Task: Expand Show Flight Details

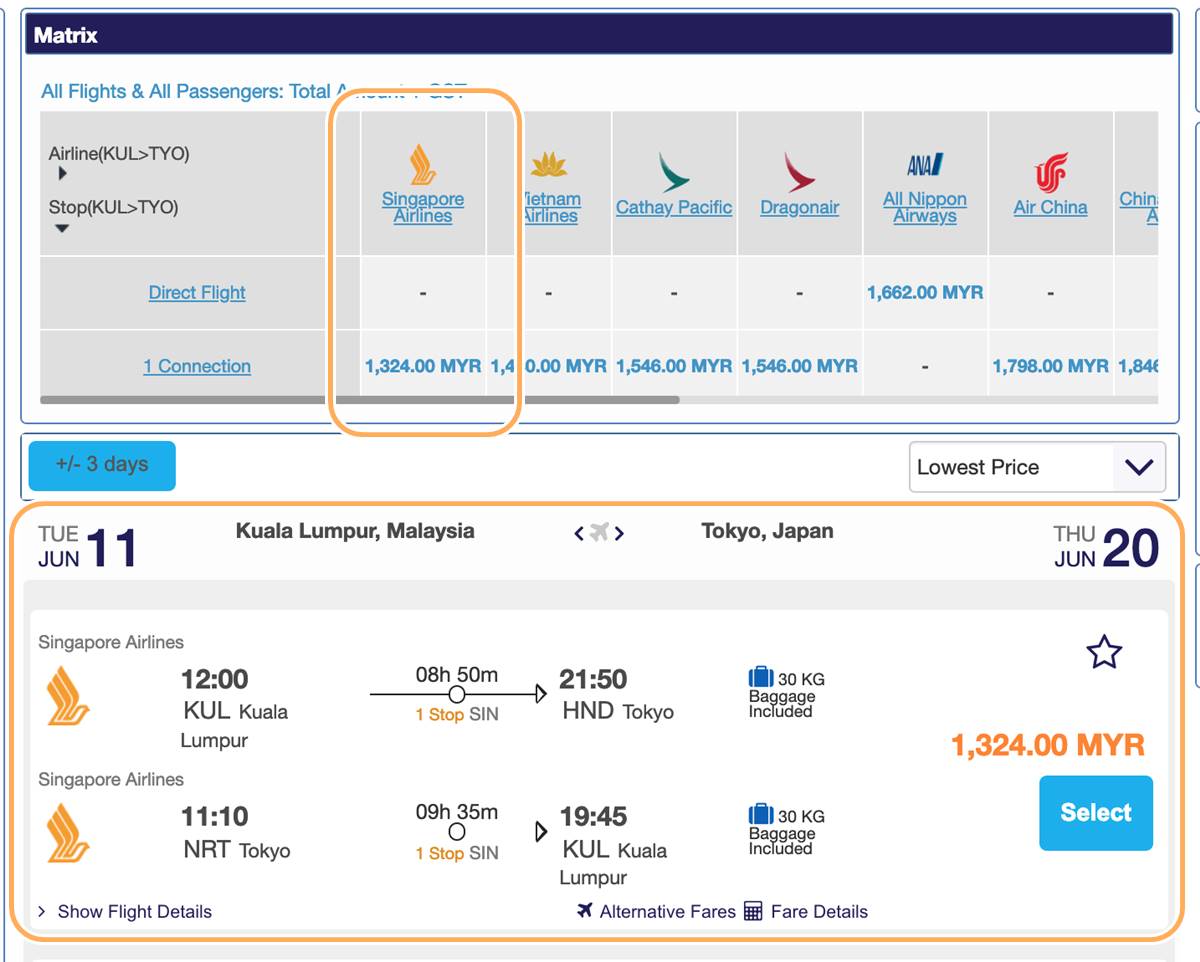Action: 125,911
